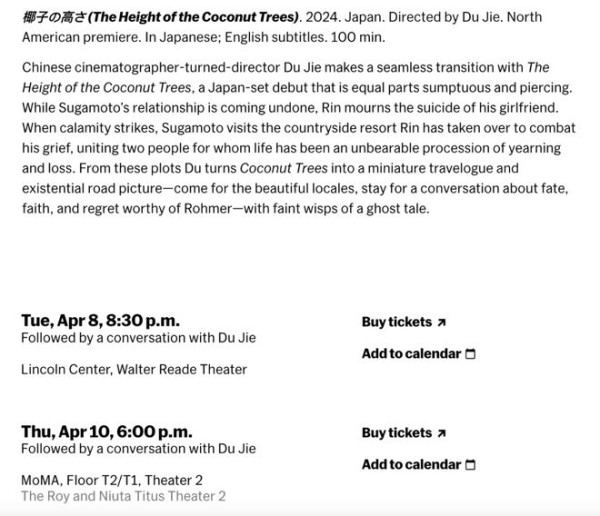Click the calendar icon for the Apr 8 screening
This screenshot has height=516, width=600.
[x=471, y=354]
